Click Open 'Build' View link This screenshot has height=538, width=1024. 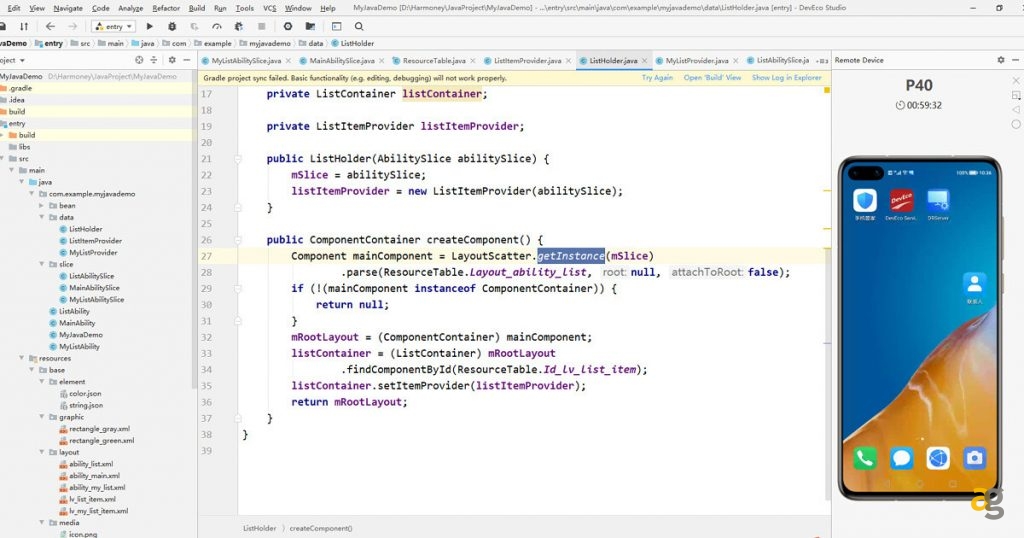[x=712, y=78]
